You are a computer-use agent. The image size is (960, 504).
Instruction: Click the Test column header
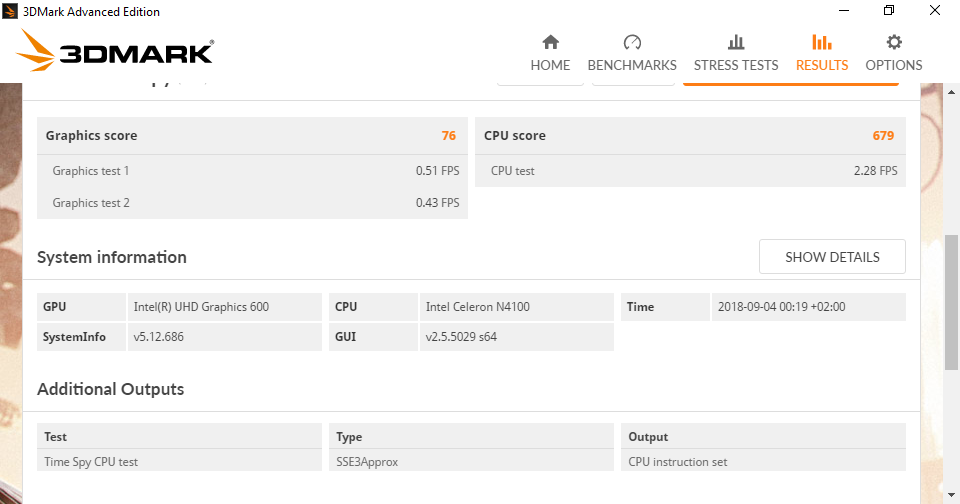(179, 436)
